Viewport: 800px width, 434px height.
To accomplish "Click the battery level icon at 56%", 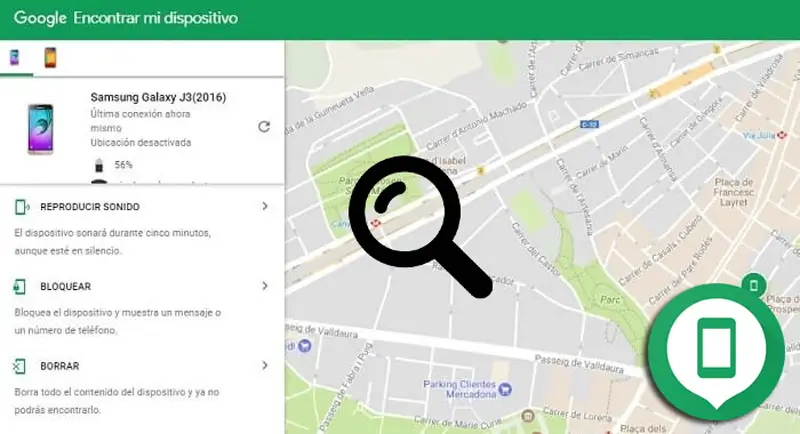I will point(99,165).
